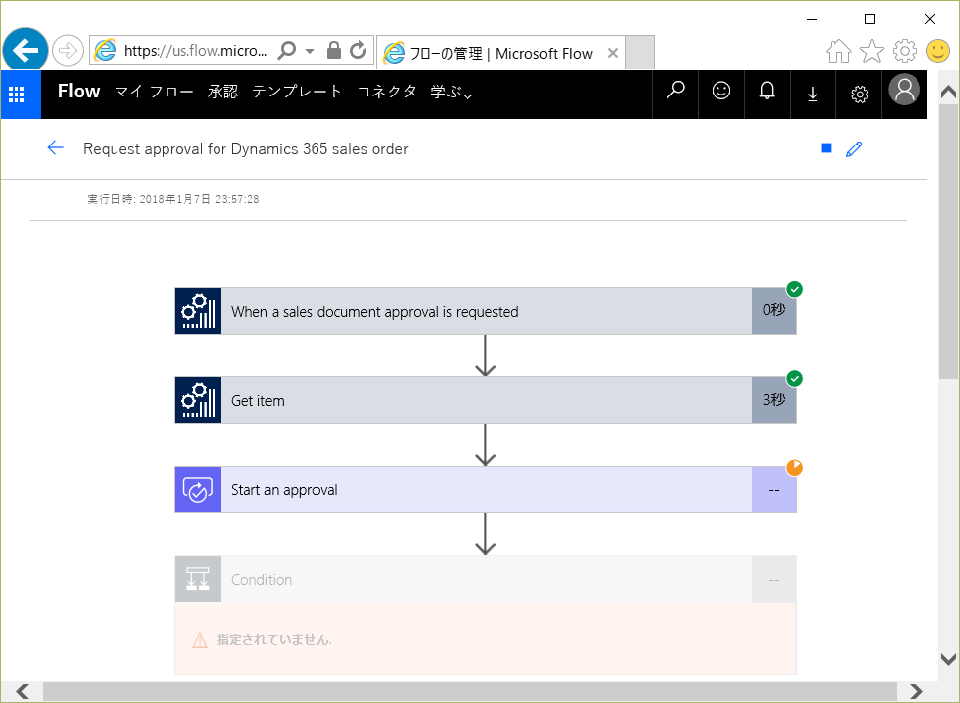Click the browser yellow feedback smiley

(x=937, y=51)
